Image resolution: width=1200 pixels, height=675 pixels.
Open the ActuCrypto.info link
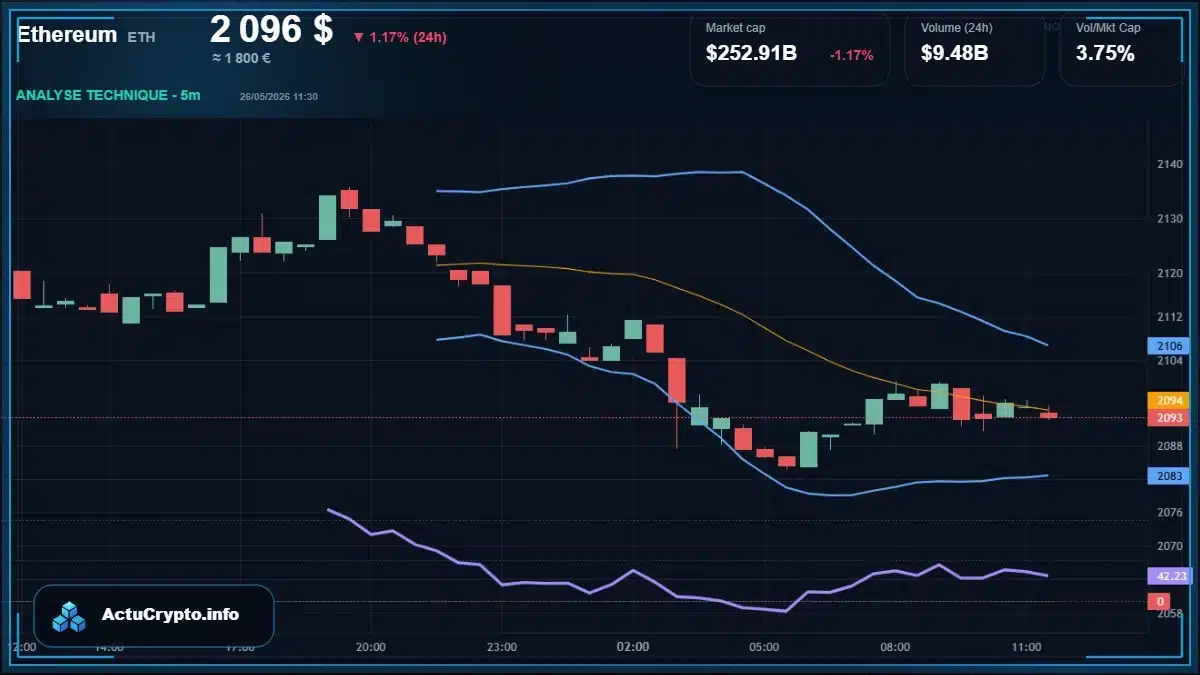[x=170, y=615]
